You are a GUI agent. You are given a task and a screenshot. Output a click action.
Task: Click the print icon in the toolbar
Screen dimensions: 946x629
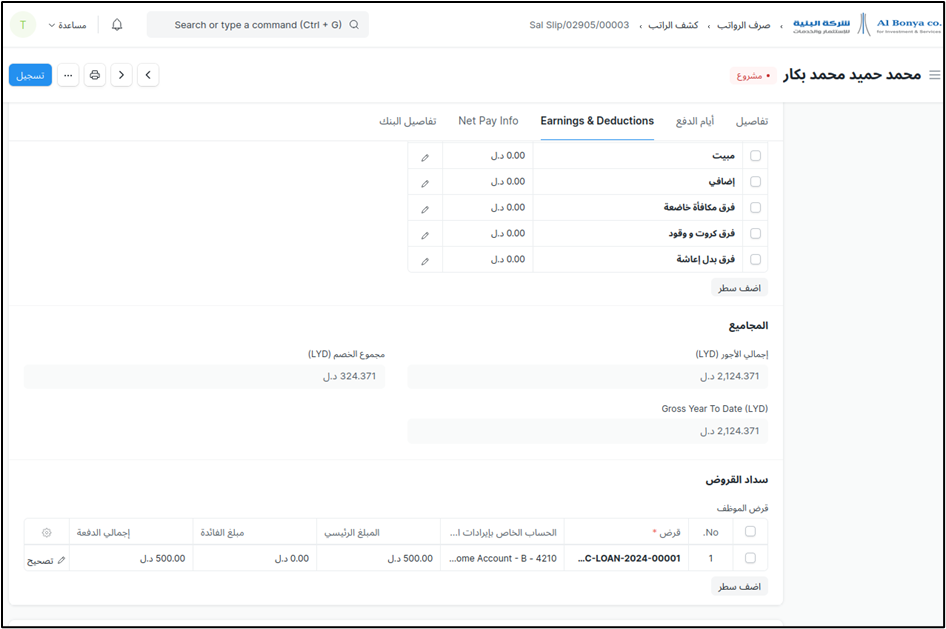94,75
